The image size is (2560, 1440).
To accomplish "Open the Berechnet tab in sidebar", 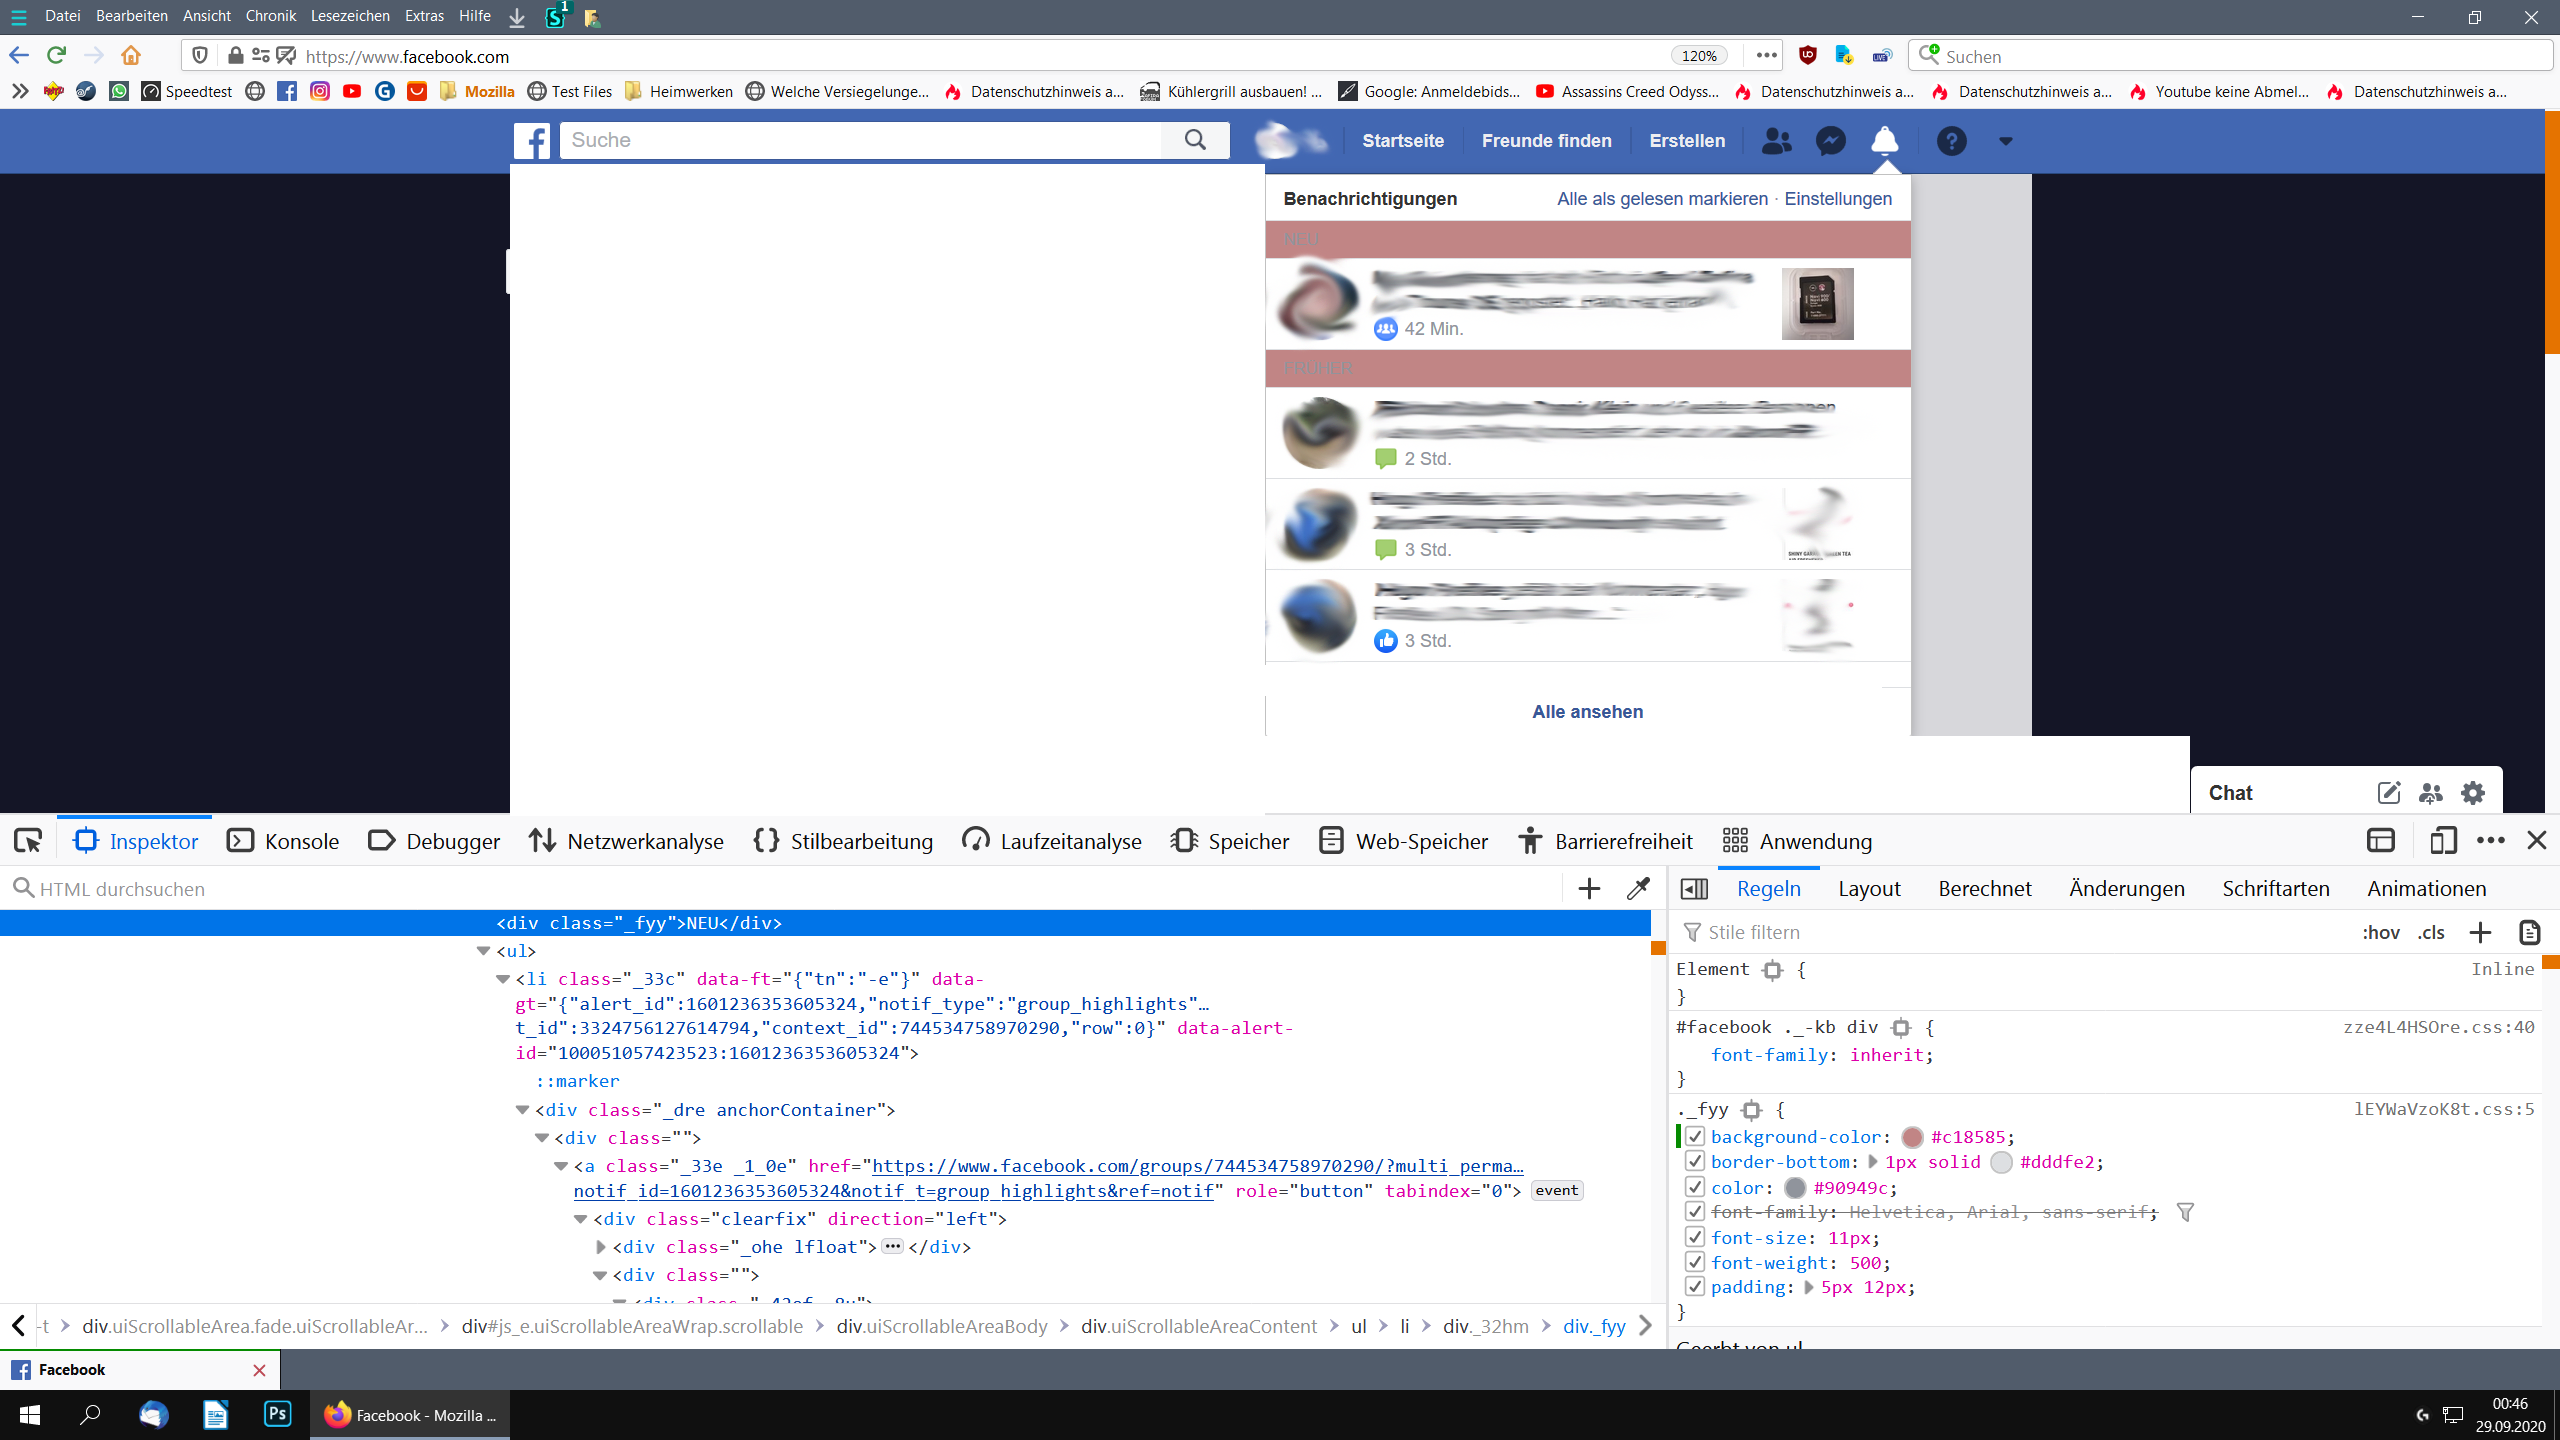I will [x=1984, y=889].
